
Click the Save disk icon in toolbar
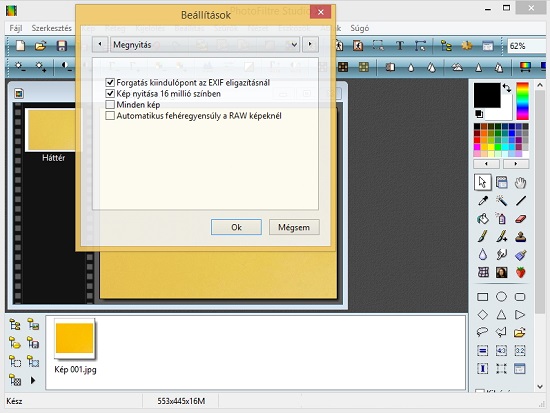point(62,46)
